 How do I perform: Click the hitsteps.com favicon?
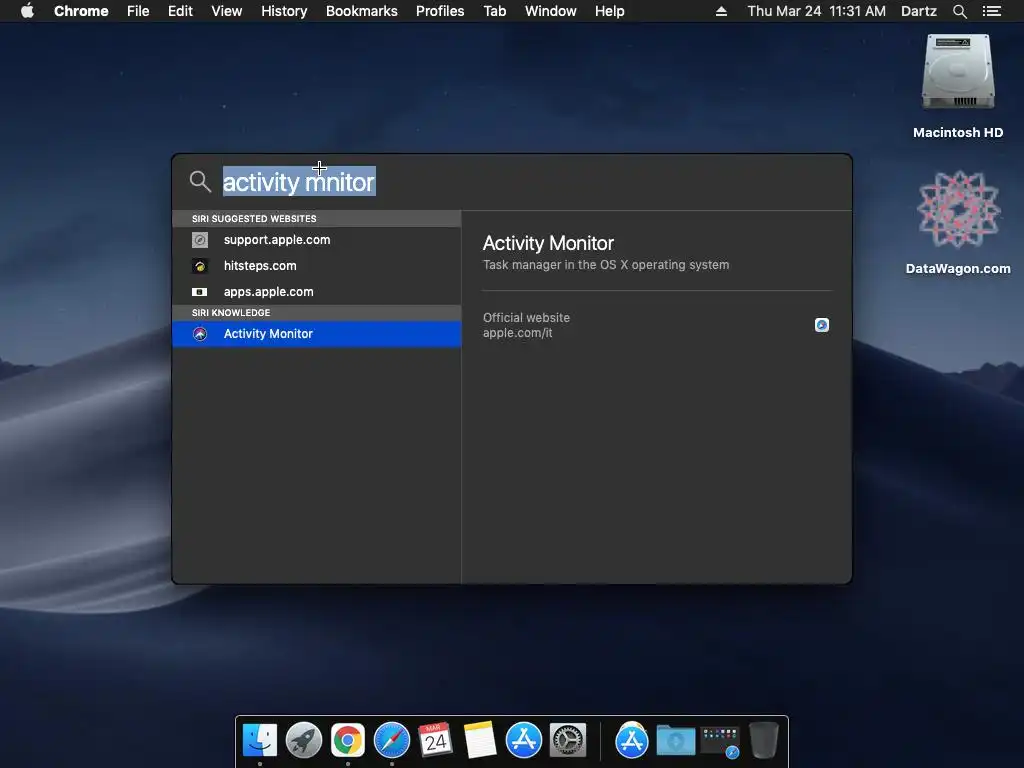(x=200, y=266)
